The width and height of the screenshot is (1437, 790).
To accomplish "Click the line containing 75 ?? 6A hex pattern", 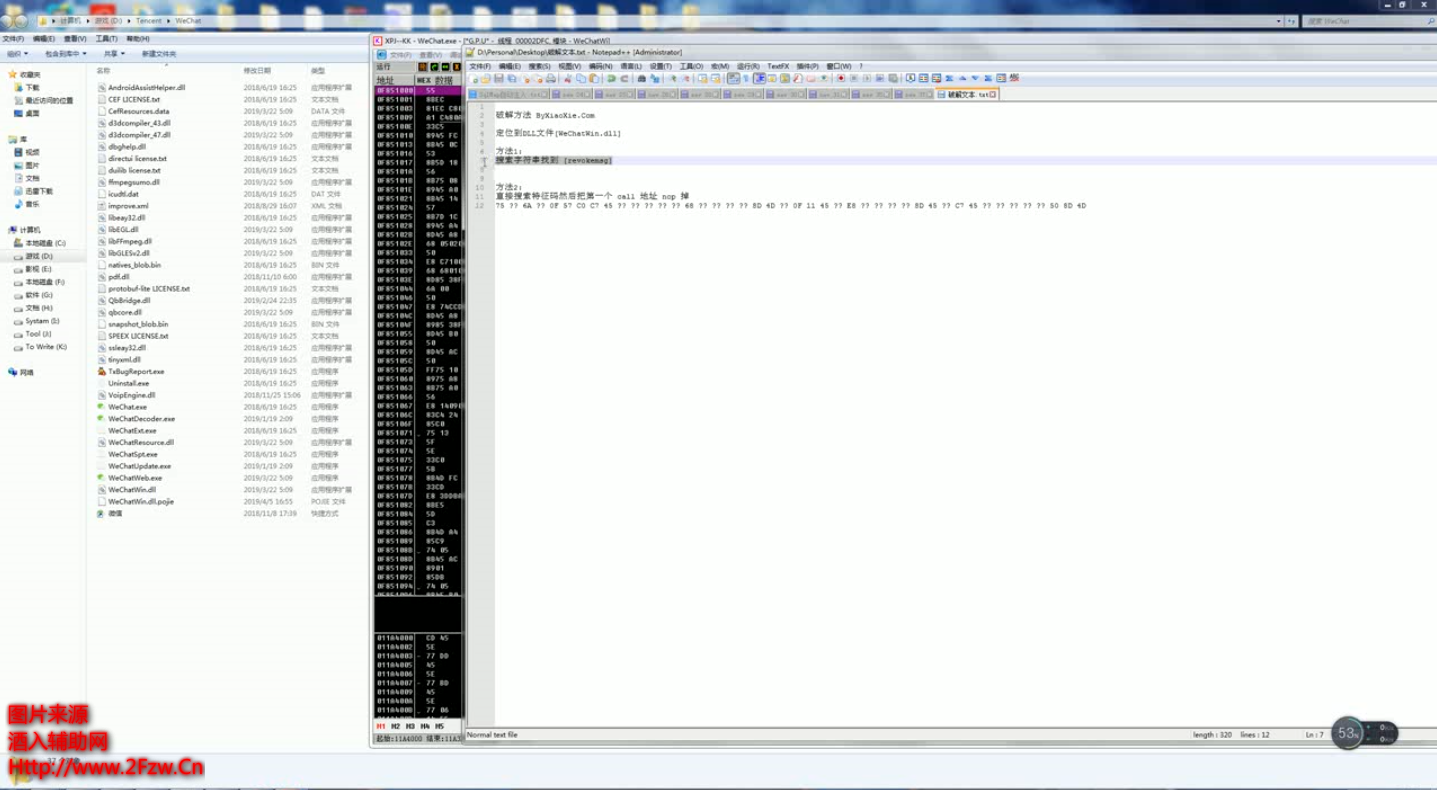I will pos(790,206).
